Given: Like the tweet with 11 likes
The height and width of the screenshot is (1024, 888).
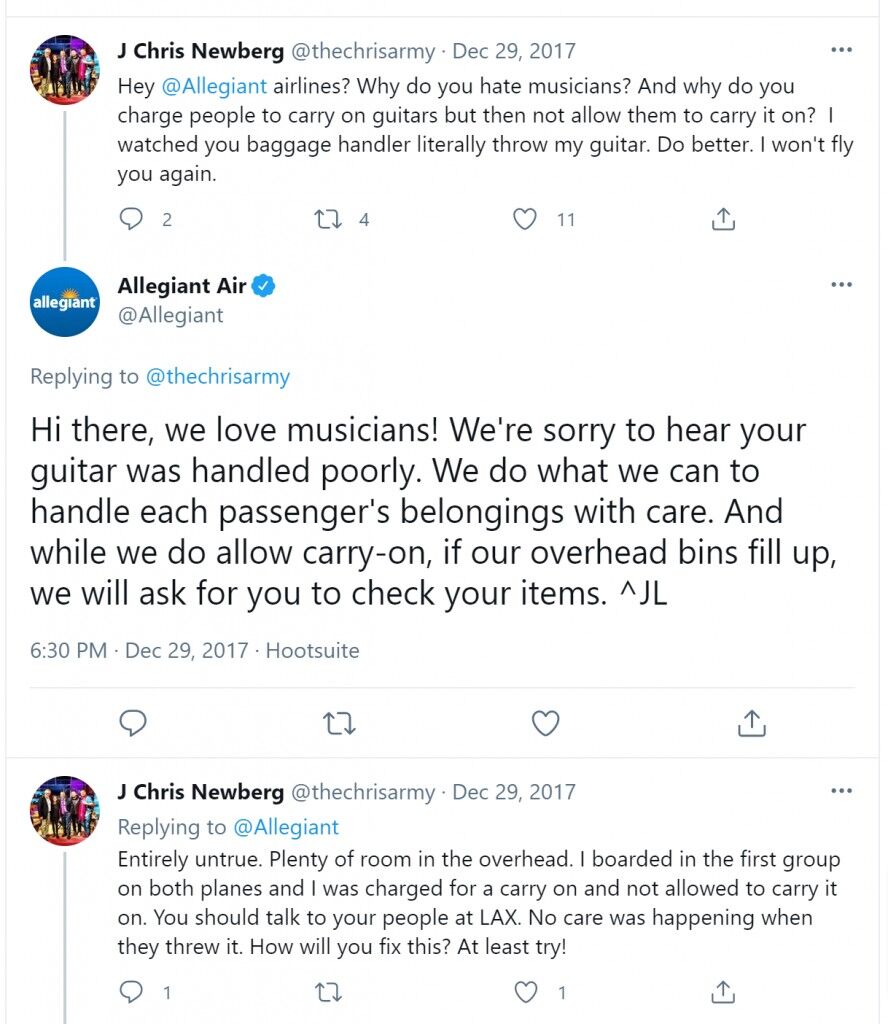Looking at the screenshot, I should pos(524,219).
